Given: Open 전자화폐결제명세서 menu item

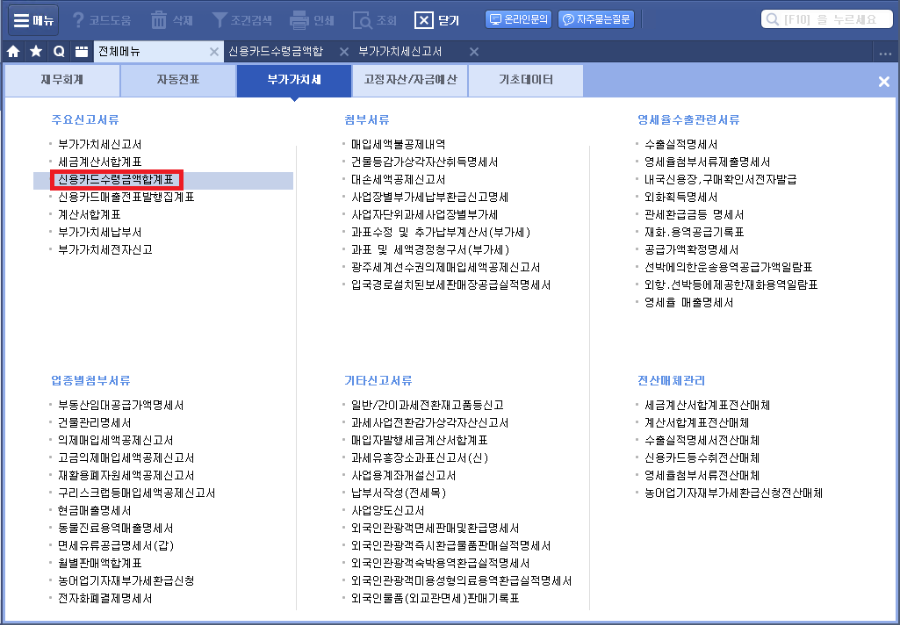Looking at the screenshot, I should 105,599.
